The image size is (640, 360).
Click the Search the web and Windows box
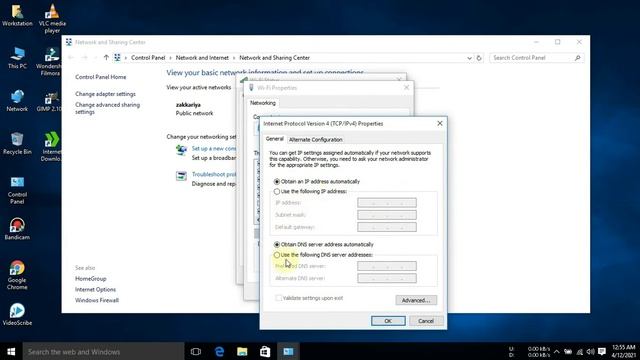(x=103, y=351)
